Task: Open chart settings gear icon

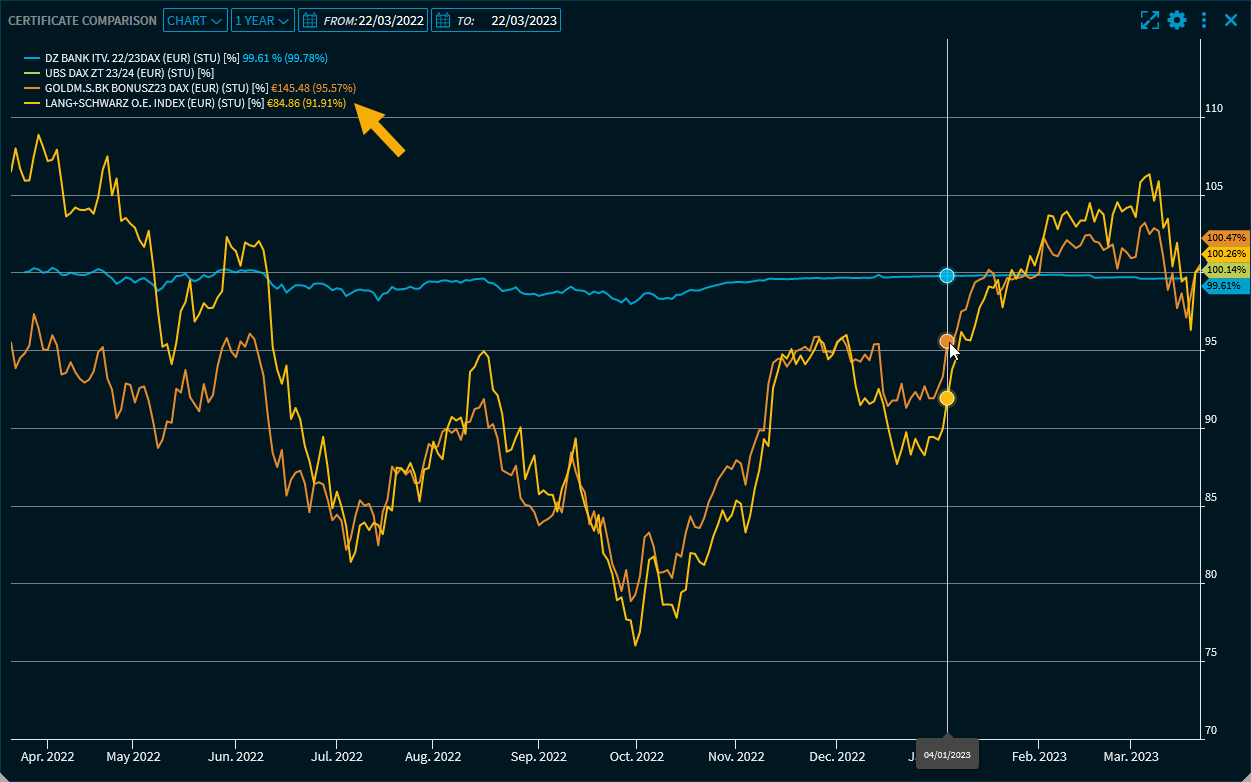Action: 1177,20
